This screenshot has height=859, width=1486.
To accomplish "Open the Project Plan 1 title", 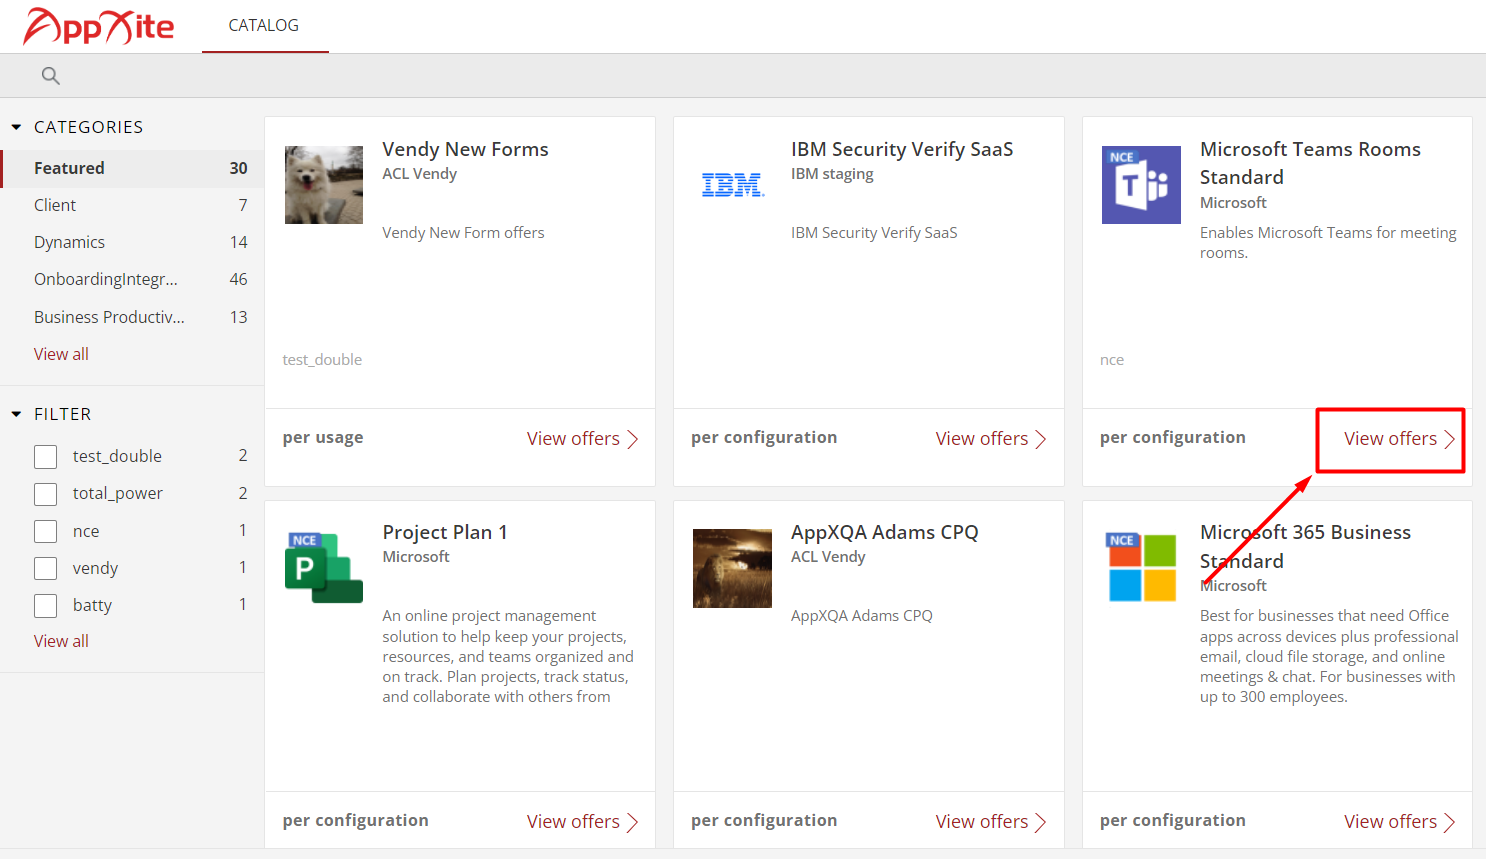I will pyautogui.click(x=445, y=532).
